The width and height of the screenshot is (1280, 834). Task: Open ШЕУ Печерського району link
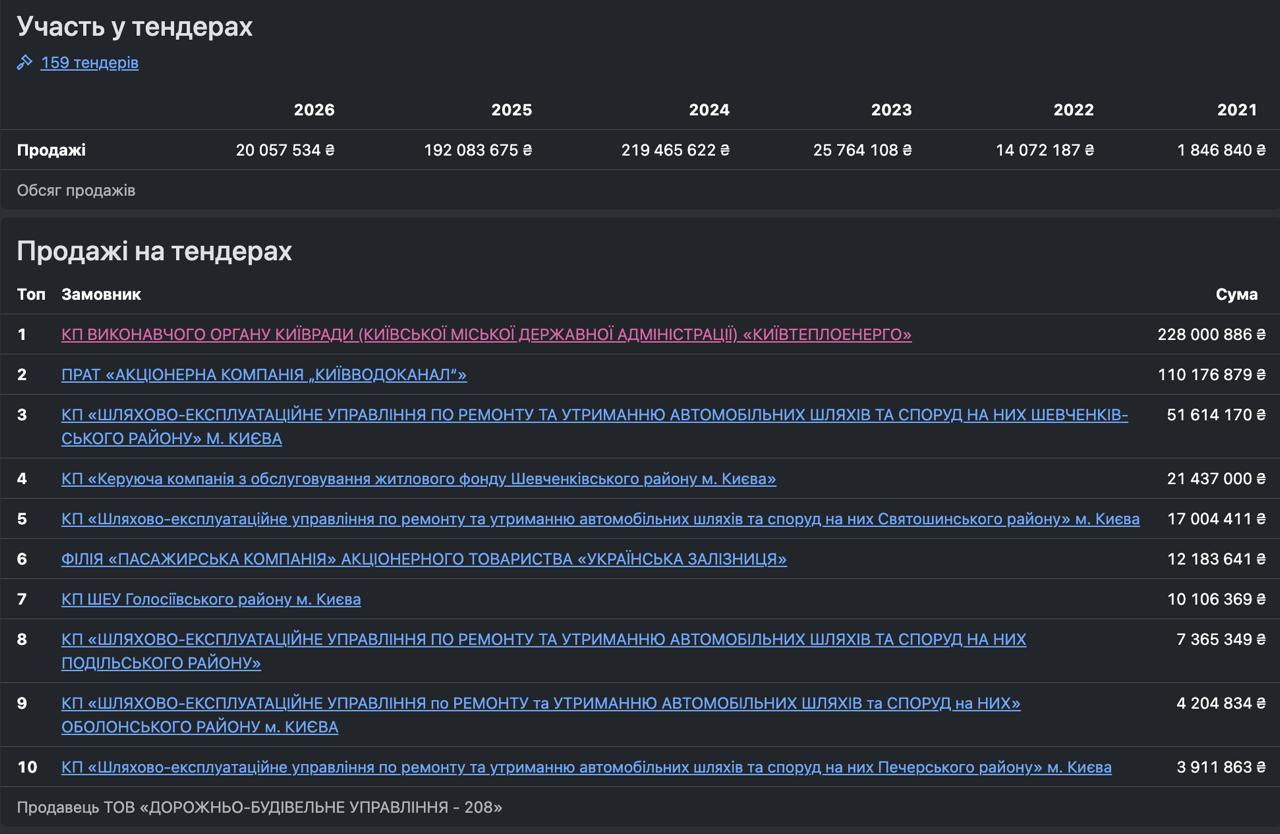(x=586, y=767)
